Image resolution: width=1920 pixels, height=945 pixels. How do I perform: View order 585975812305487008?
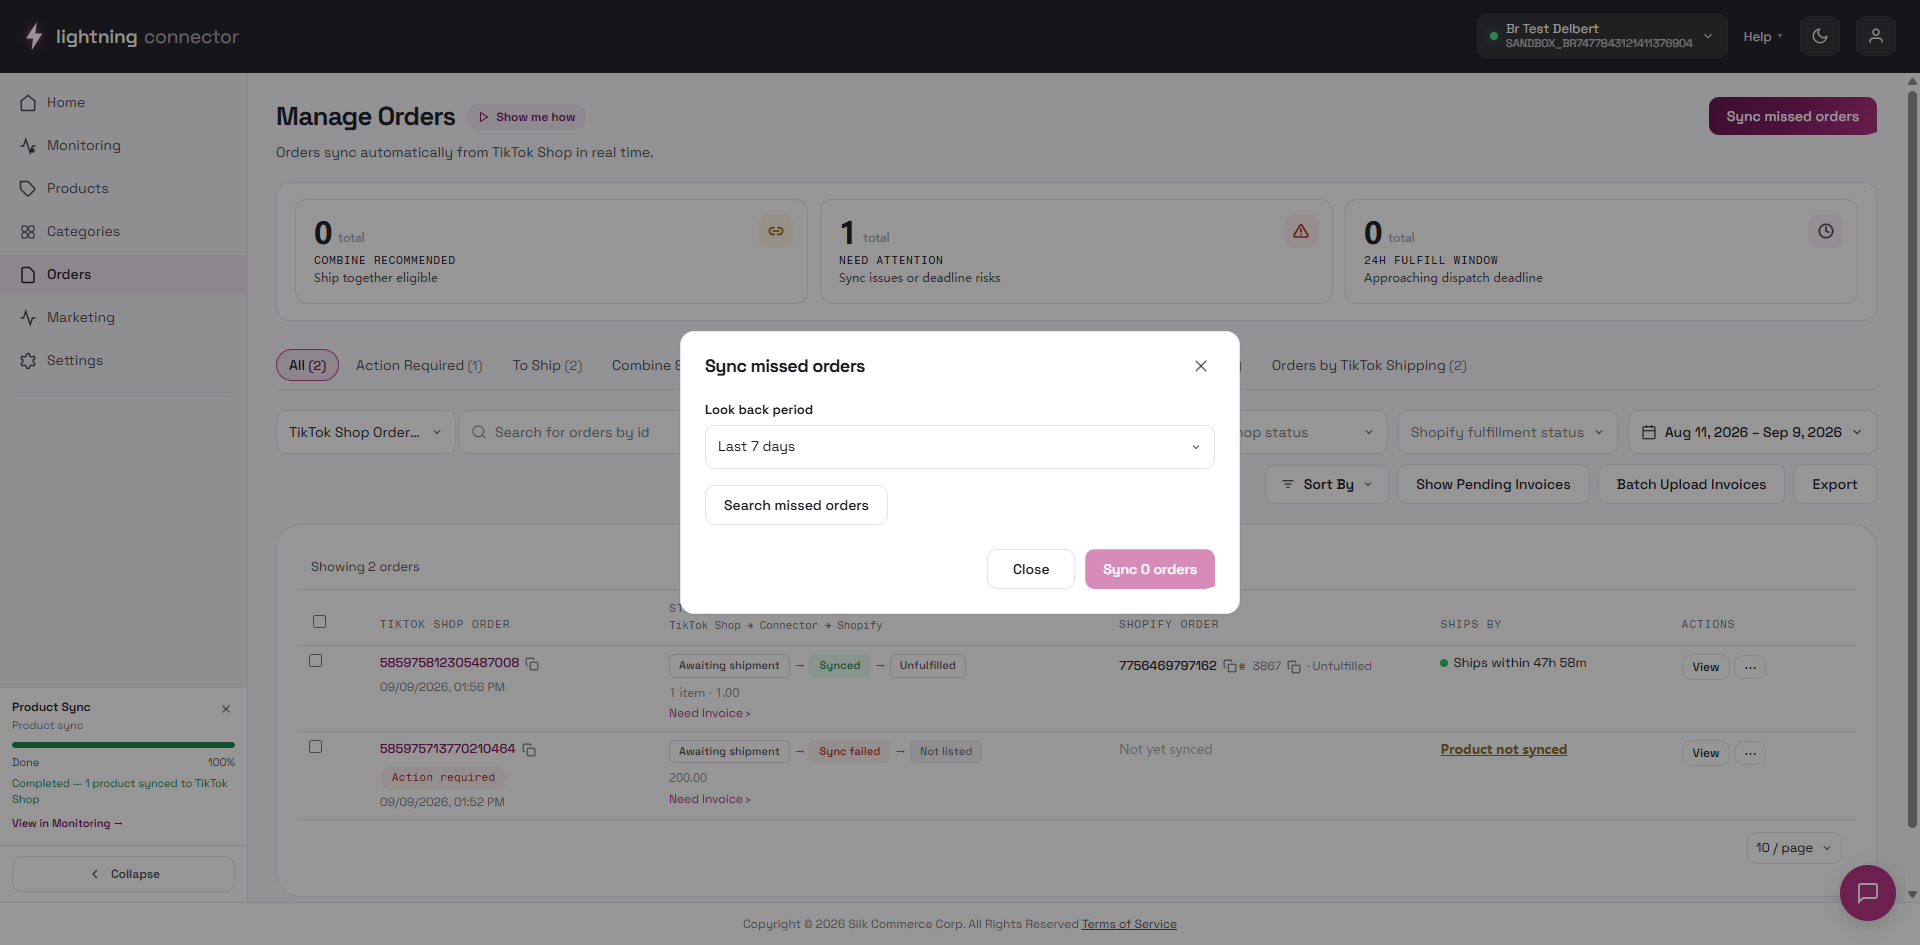tap(1705, 667)
